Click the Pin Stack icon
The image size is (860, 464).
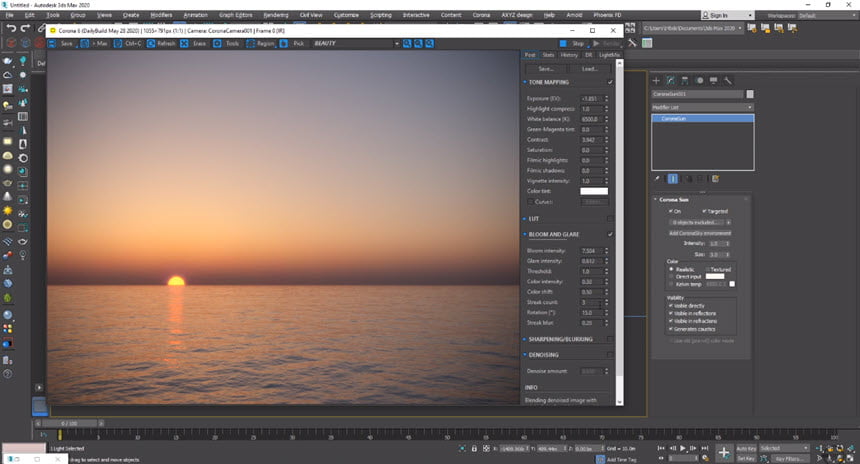(x=657, y=178)
